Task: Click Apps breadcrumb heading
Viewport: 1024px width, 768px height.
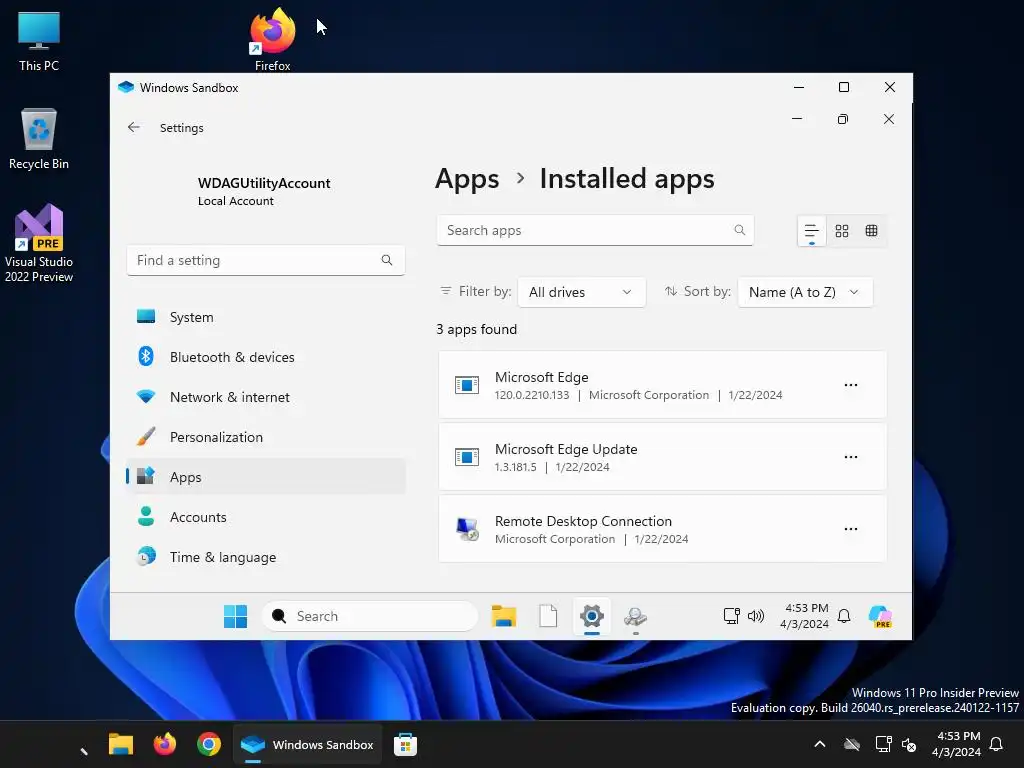Action: 467,179
